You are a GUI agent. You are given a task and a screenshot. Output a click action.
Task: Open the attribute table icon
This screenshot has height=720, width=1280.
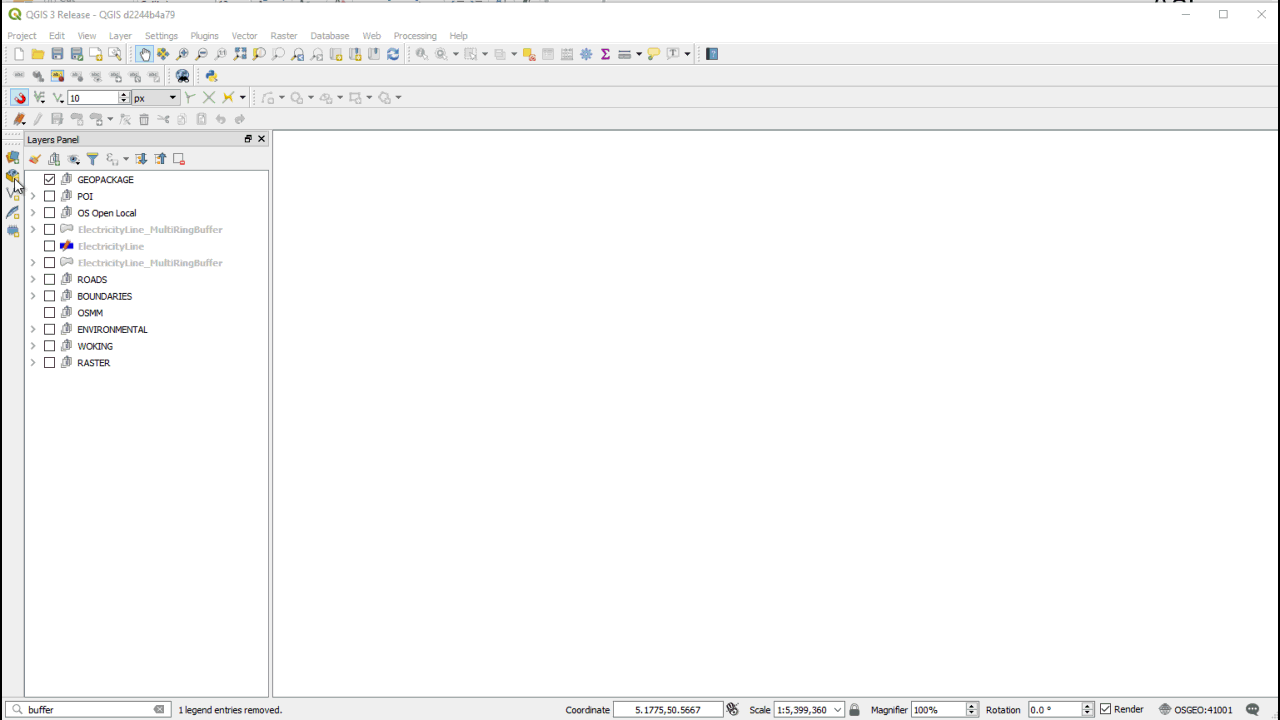(548, 54)
